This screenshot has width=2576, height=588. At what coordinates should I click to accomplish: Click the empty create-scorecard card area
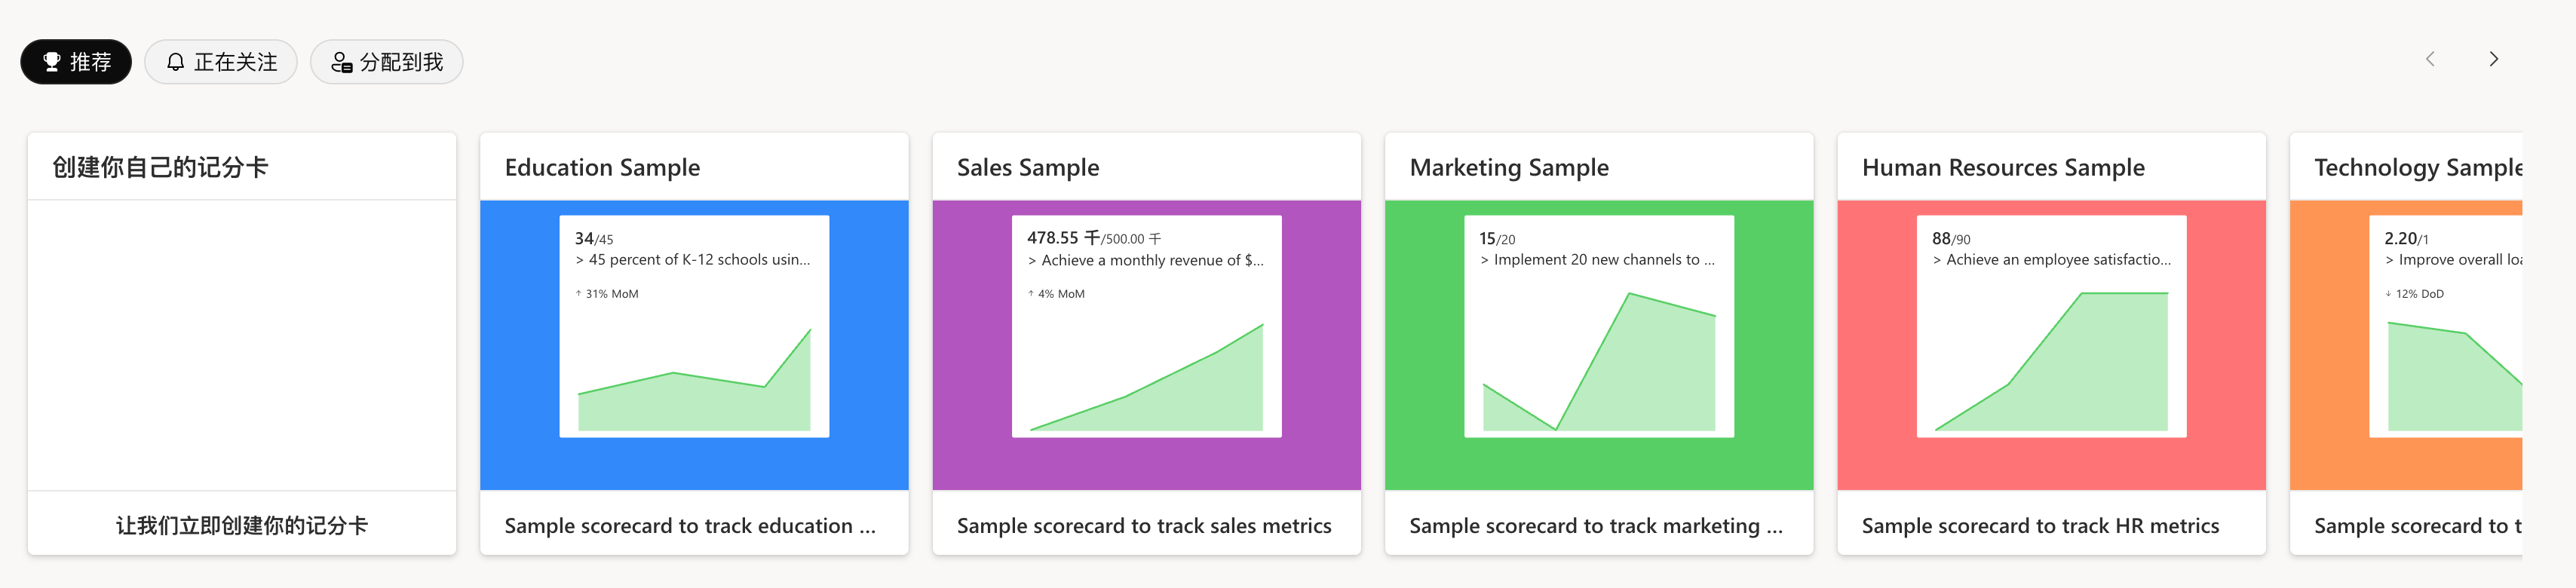coord(242,345)
